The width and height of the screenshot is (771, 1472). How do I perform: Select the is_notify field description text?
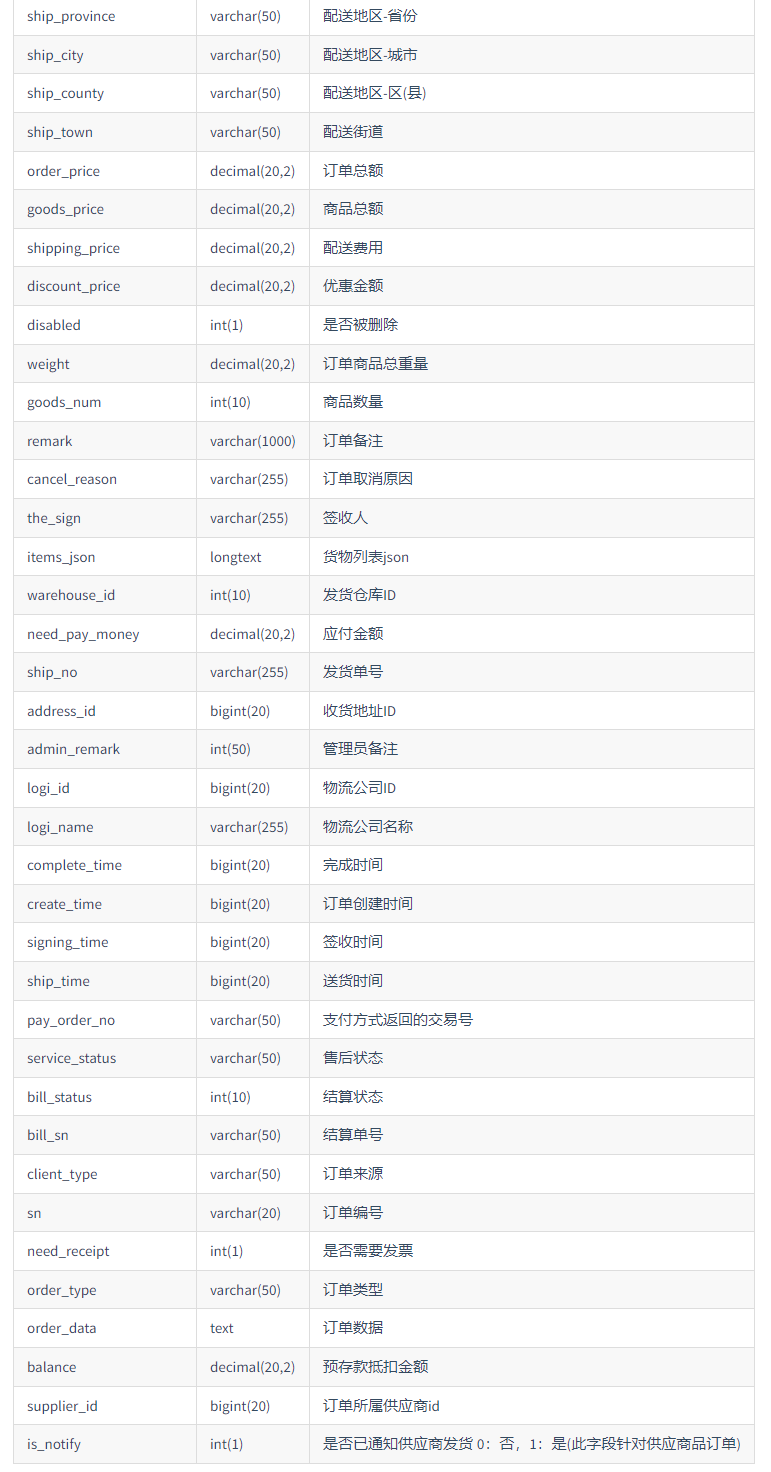[532, 1444]
